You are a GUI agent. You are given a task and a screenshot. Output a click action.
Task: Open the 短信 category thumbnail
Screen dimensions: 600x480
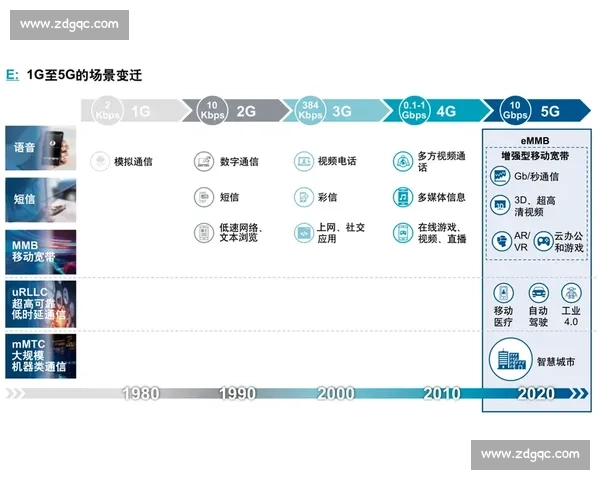41,200
